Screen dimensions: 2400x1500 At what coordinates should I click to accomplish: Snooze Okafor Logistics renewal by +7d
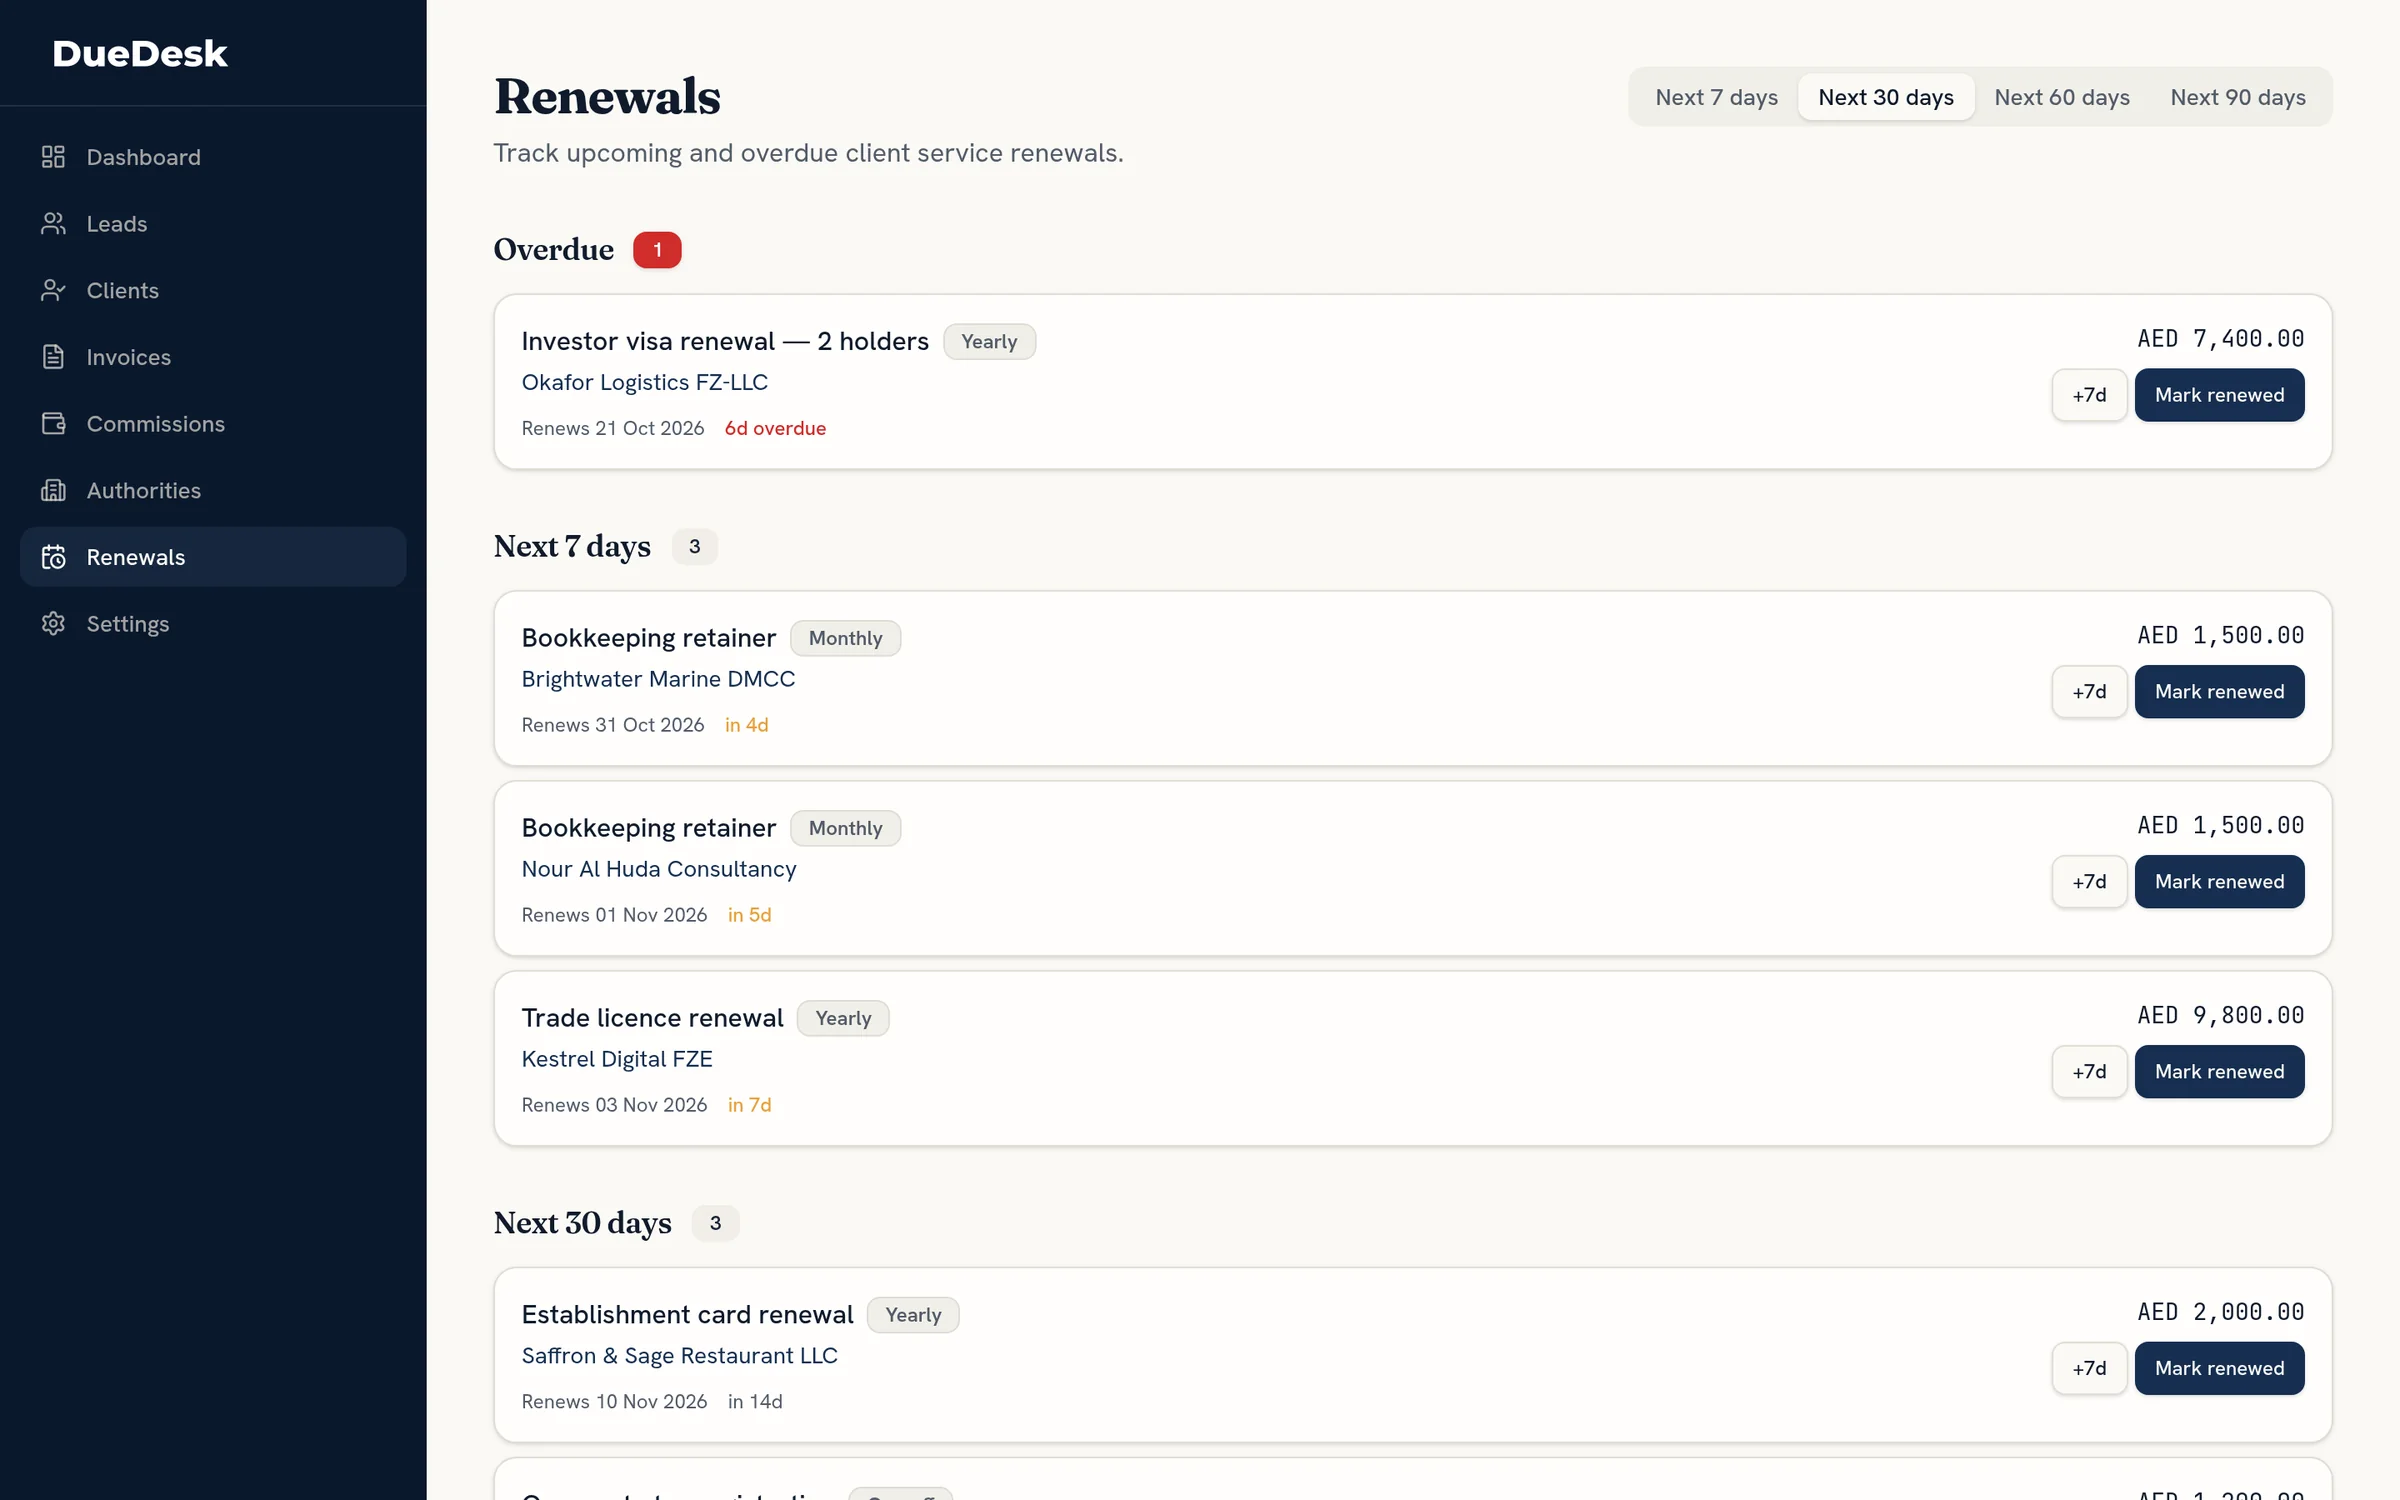(x=2089, y=395)
